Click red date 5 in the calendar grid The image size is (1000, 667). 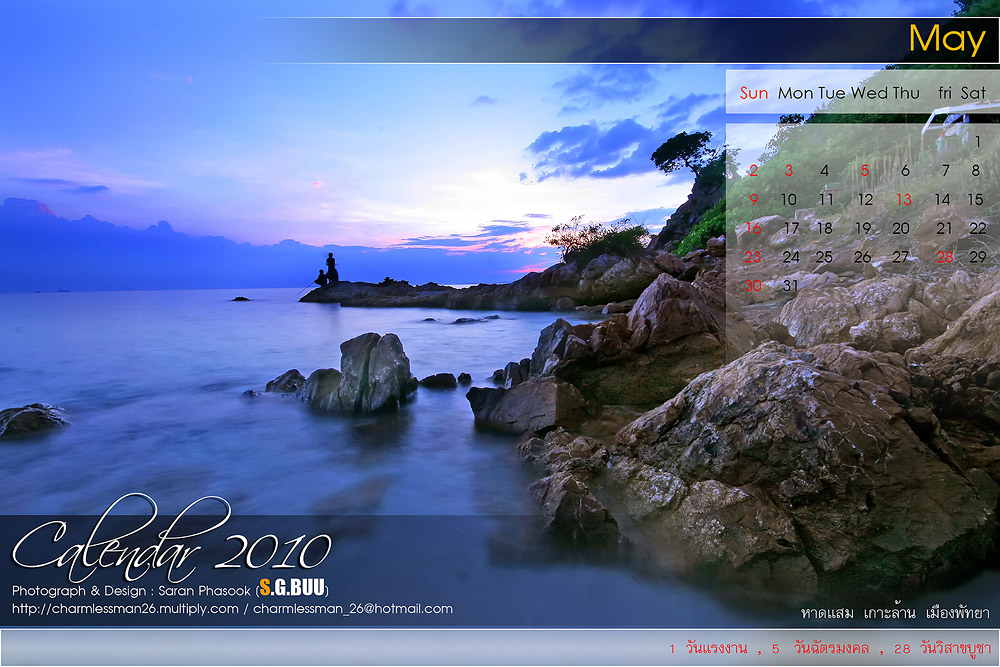pyautogui.click(x=865, y=170)
